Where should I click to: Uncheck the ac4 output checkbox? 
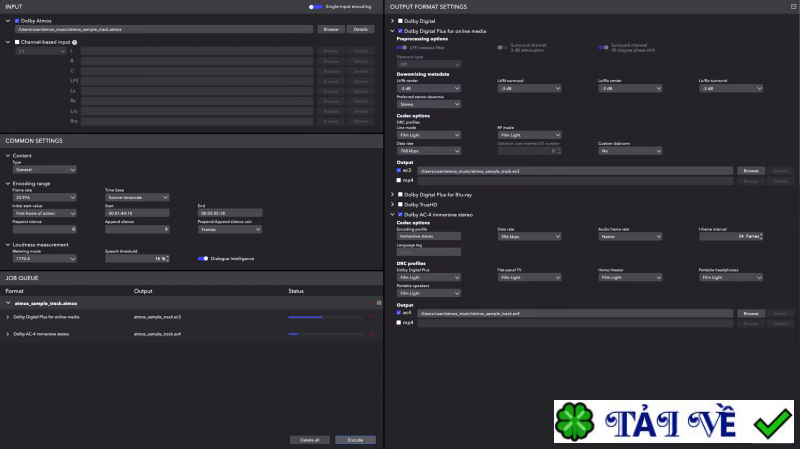tap(399, 313)
